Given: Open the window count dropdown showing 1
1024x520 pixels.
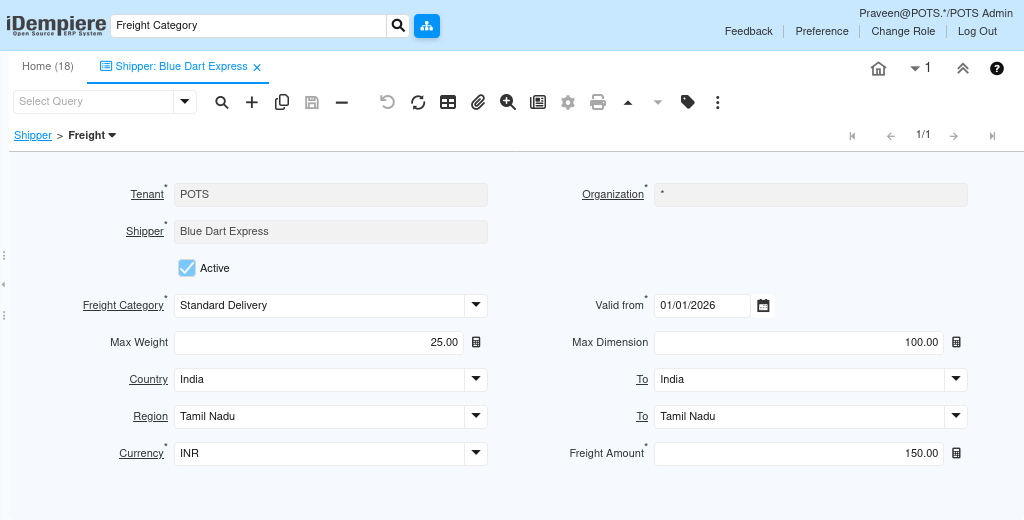Looking at the screenshot, I should pyautogui.click(x=920, y=68).
